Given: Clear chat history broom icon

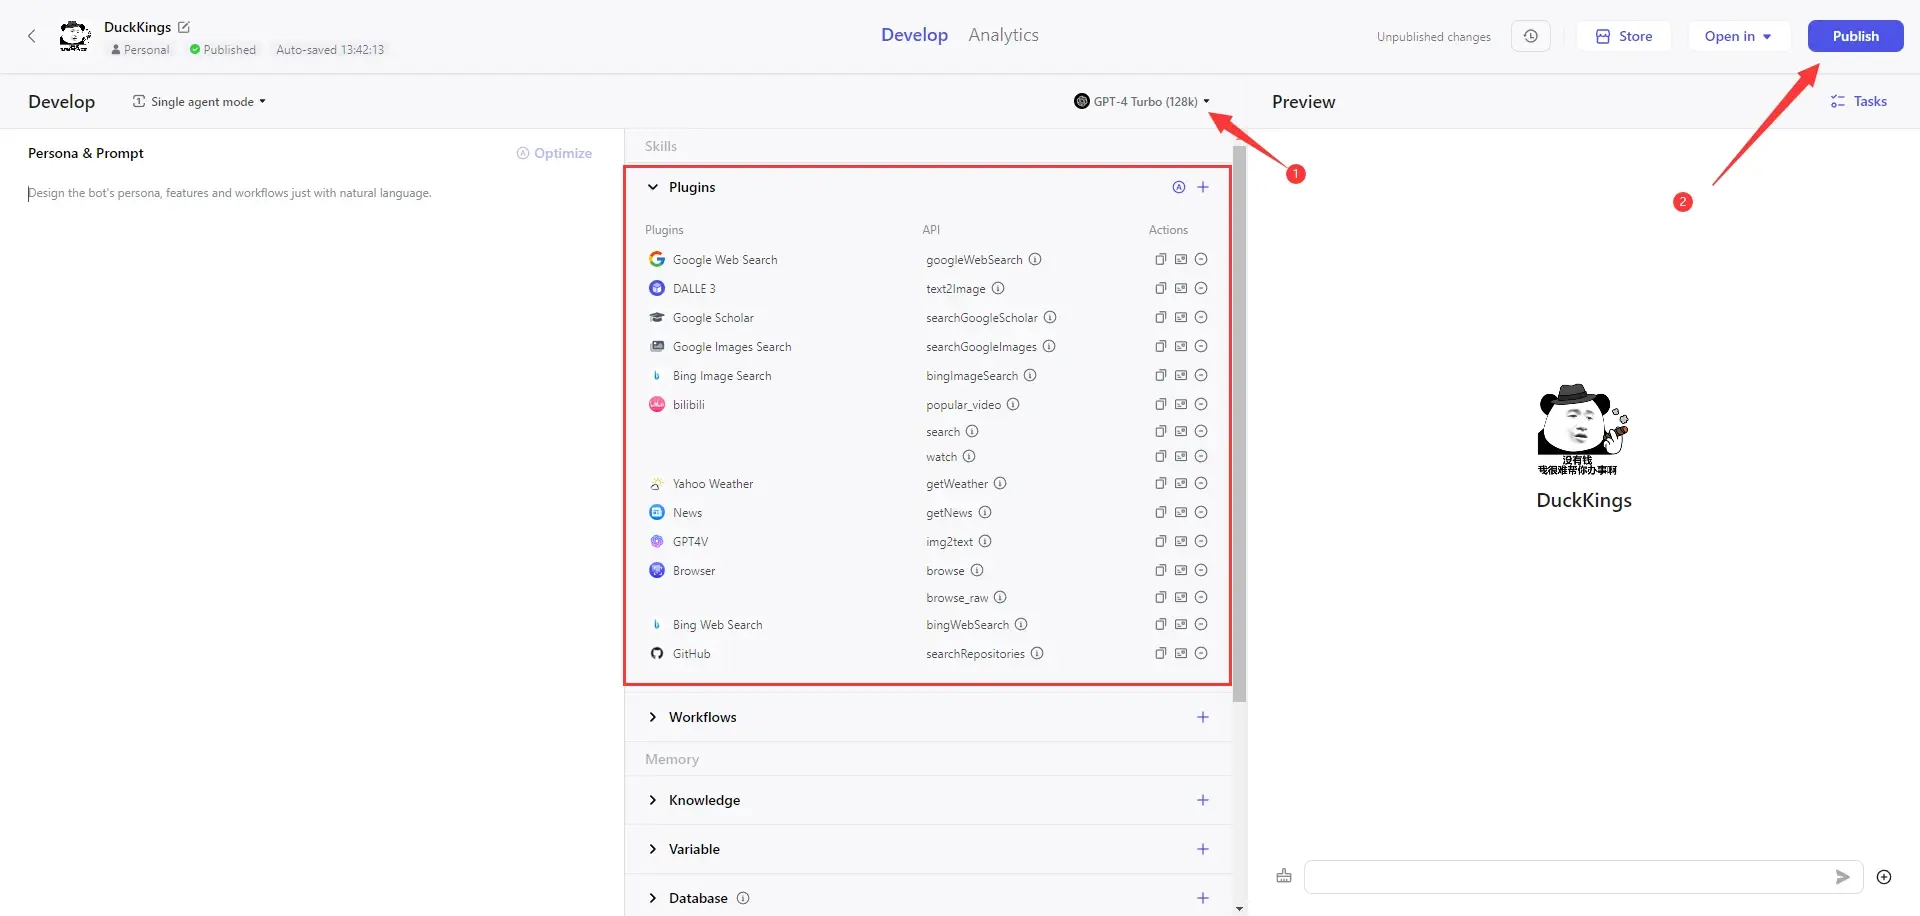Looking at the screenshot, I should 1284,876.
